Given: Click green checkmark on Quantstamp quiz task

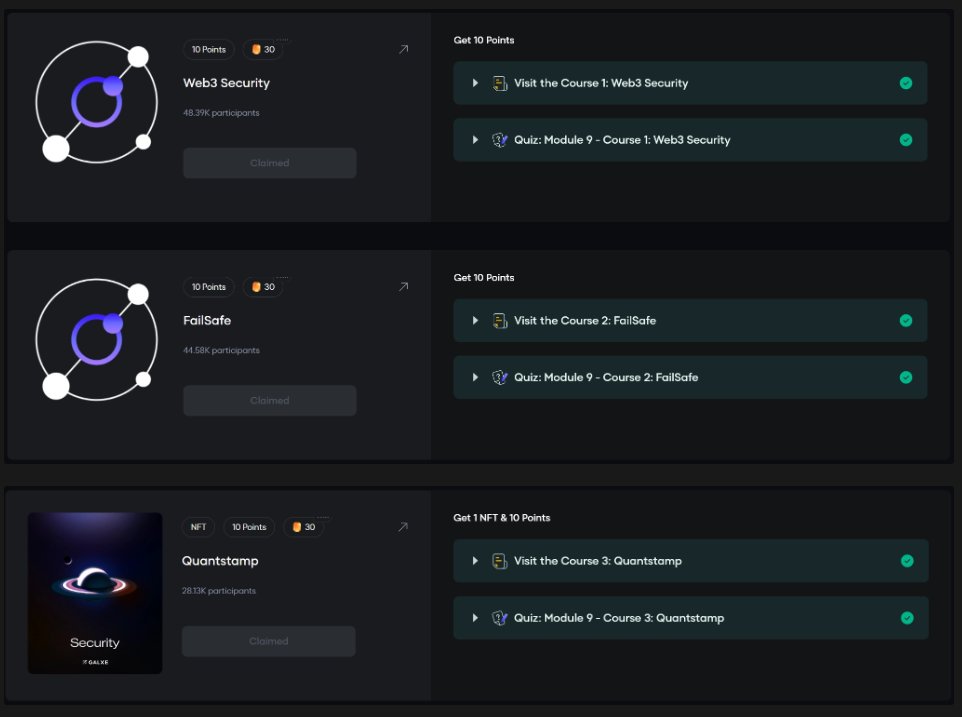Looking at the screenshot, I should (x=907, y=618).
